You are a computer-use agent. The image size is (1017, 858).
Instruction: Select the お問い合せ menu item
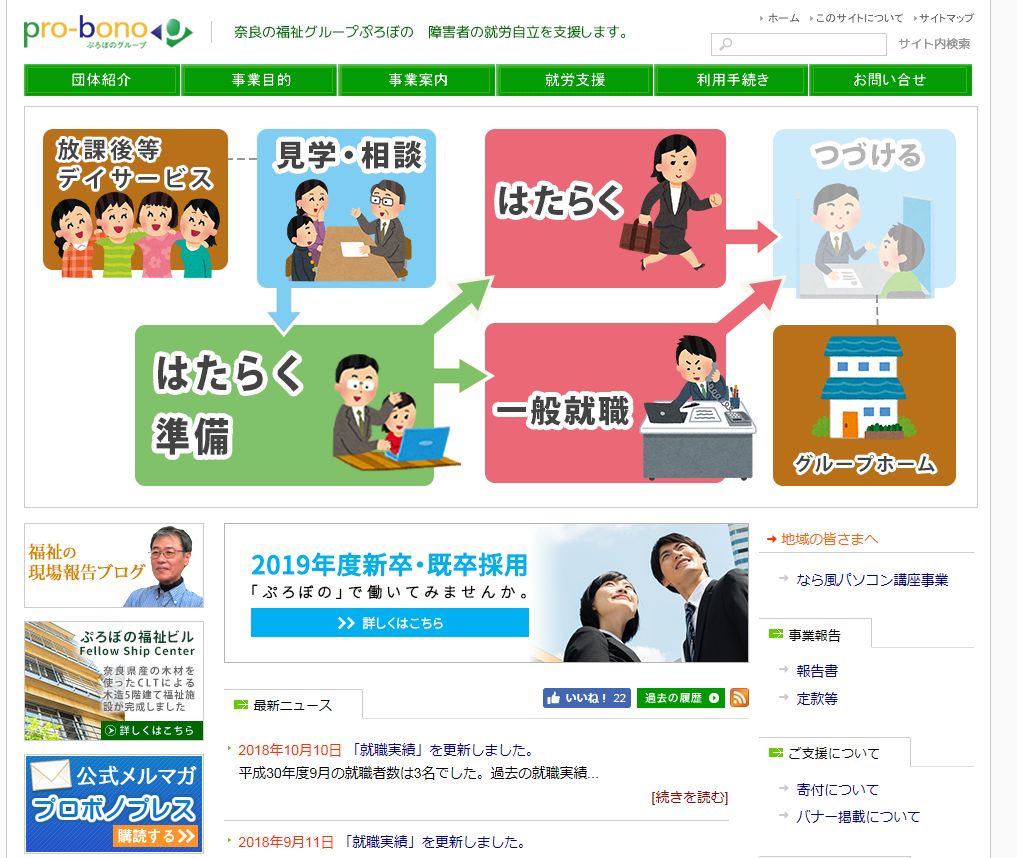[x=889, y=80]
